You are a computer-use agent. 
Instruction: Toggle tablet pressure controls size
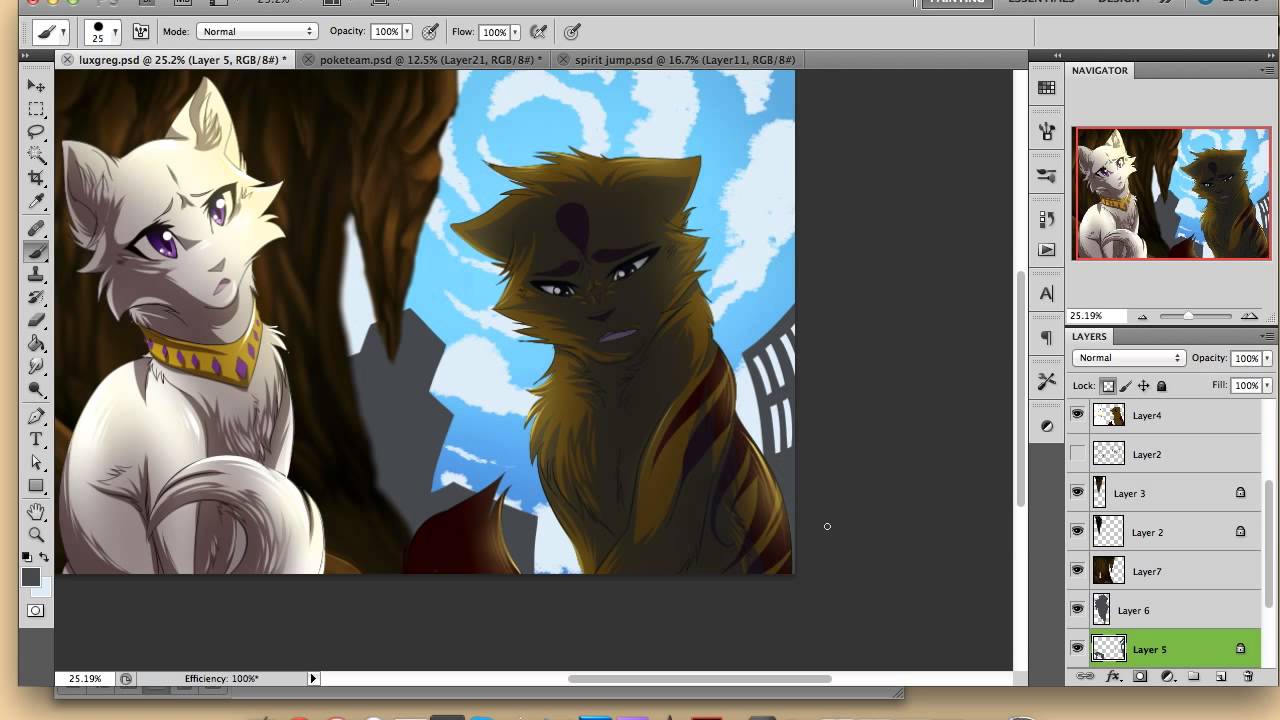click(573, 32)
